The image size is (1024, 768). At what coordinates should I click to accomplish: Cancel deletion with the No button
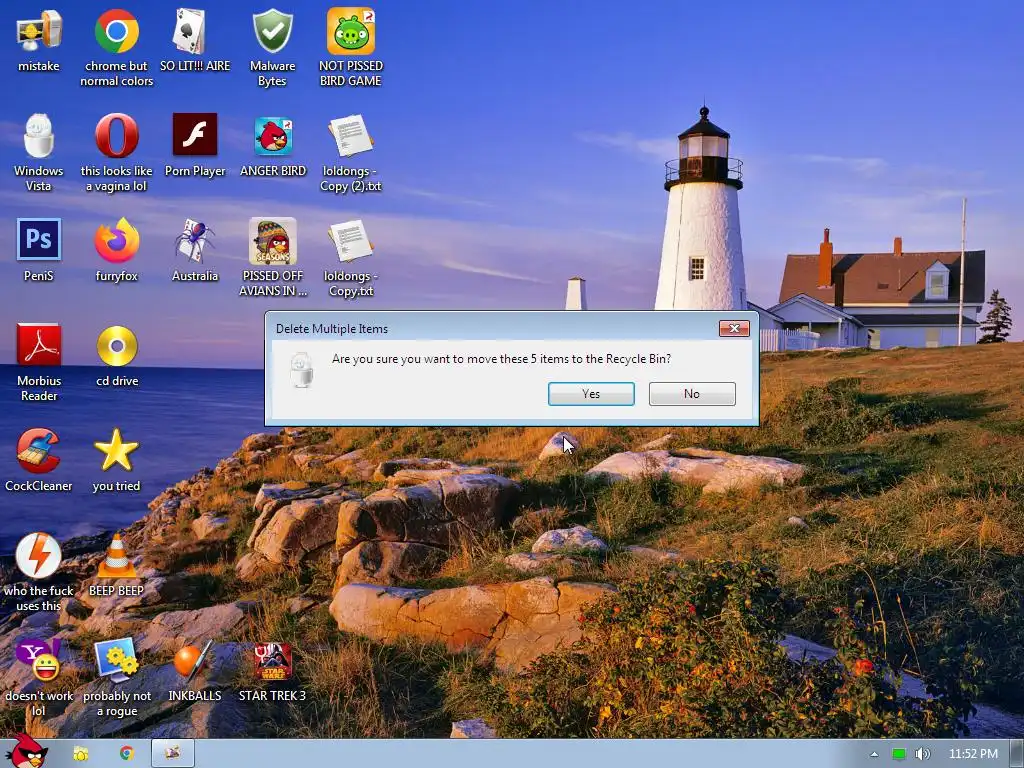pyautogui.click(x=692, y=394)
